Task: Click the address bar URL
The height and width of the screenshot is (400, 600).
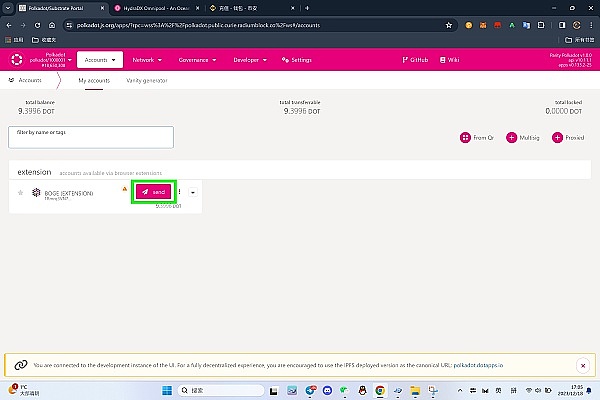Action: [x=198, y=25]
